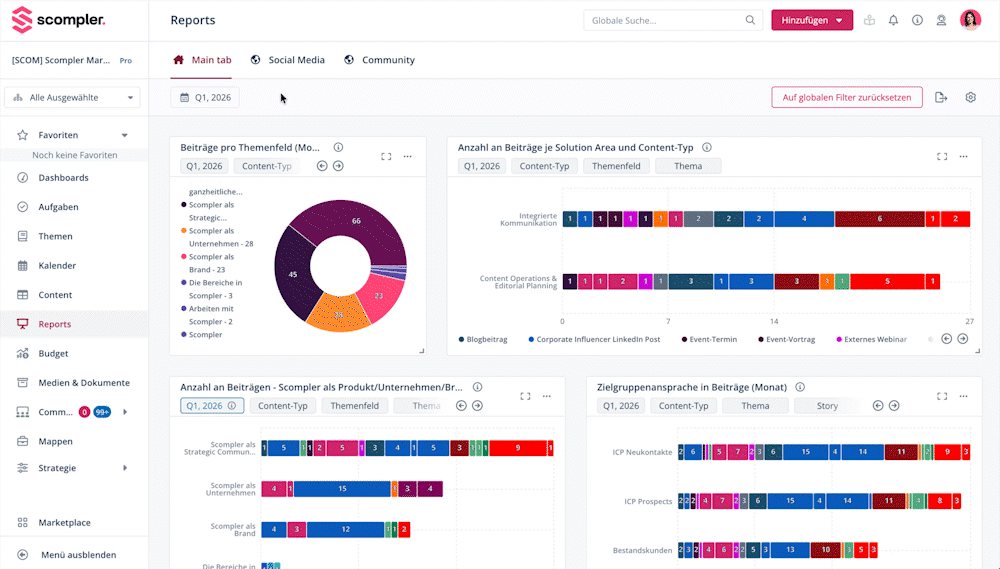Show previous filters in Beiträge pro Themenfeld widget
This screenshot has height=569, width=1000.
(x=322, y=166)
